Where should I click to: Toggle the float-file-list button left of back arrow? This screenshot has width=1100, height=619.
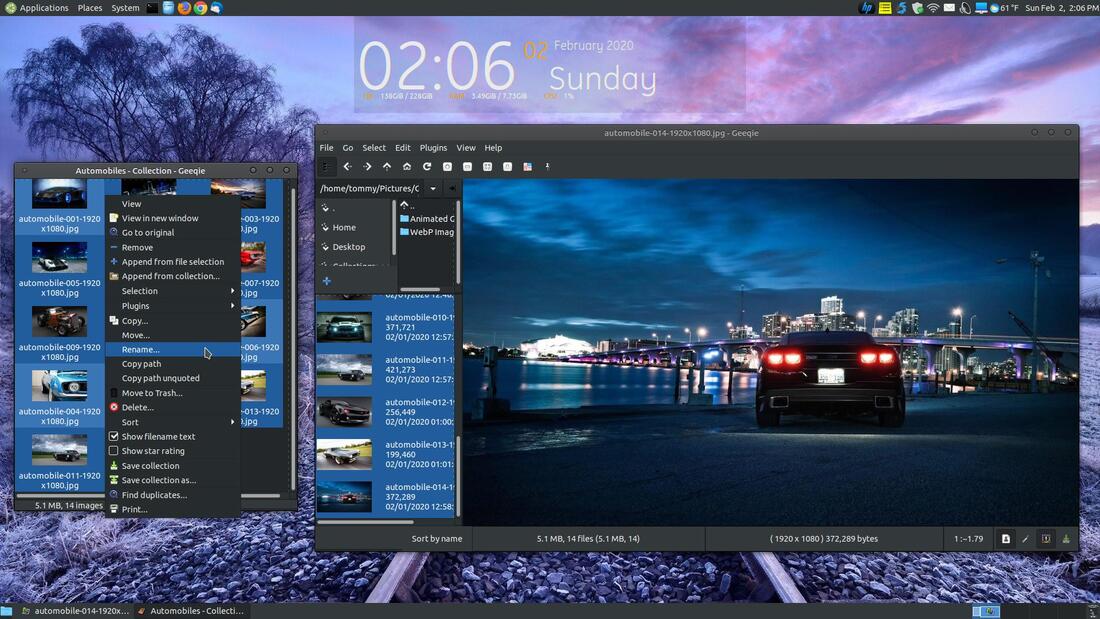click(326, 167)
